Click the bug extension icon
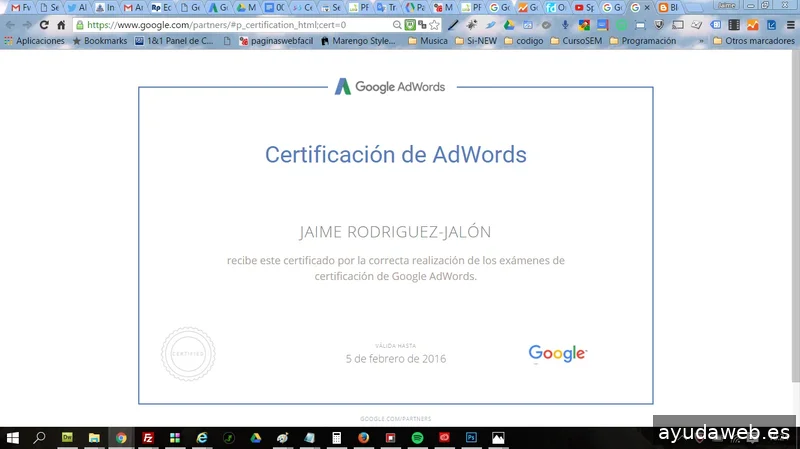800x449 pixels. click(x=471, y=24)
